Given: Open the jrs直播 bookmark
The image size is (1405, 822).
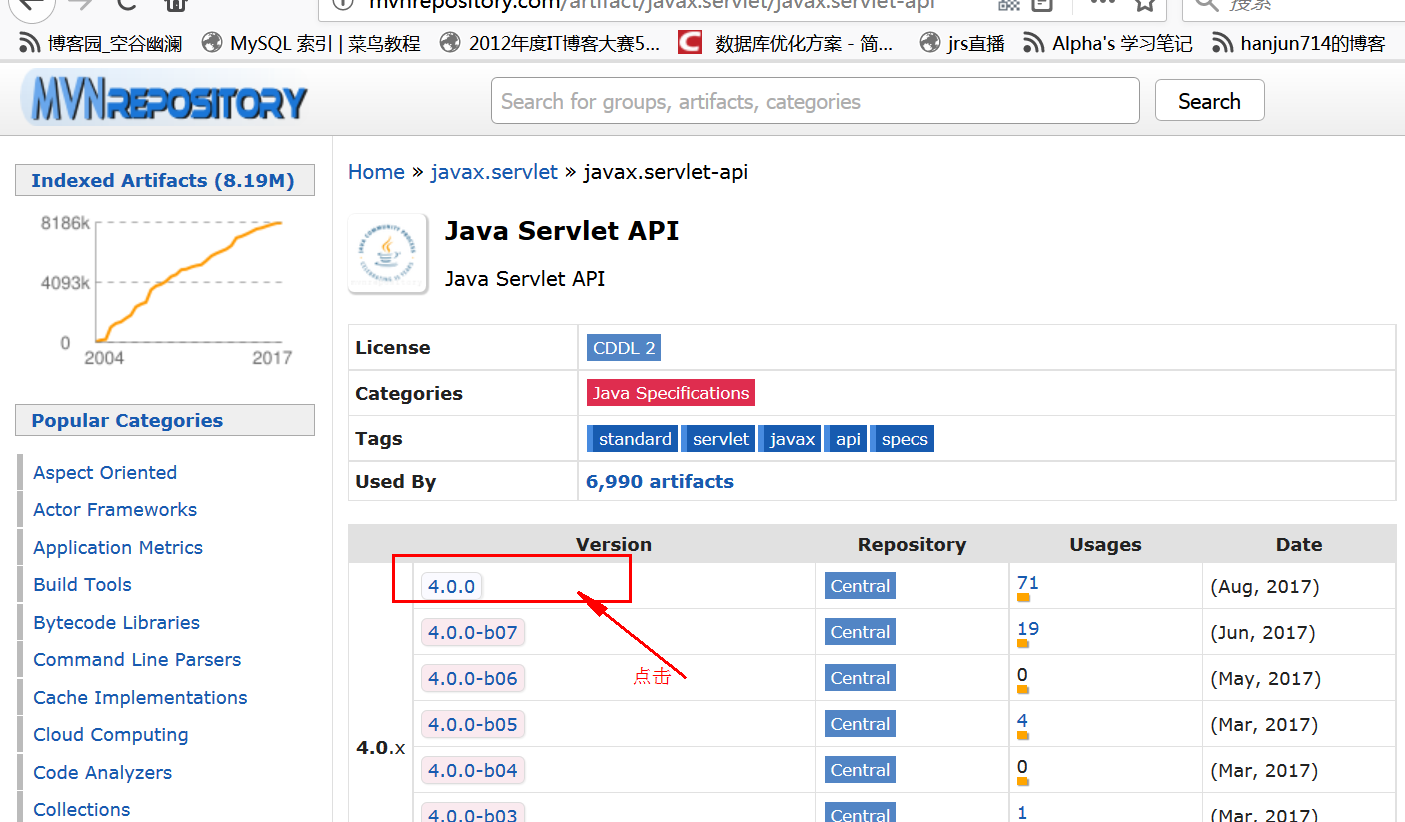Looking at the screenshot, I should pos(963,44).
